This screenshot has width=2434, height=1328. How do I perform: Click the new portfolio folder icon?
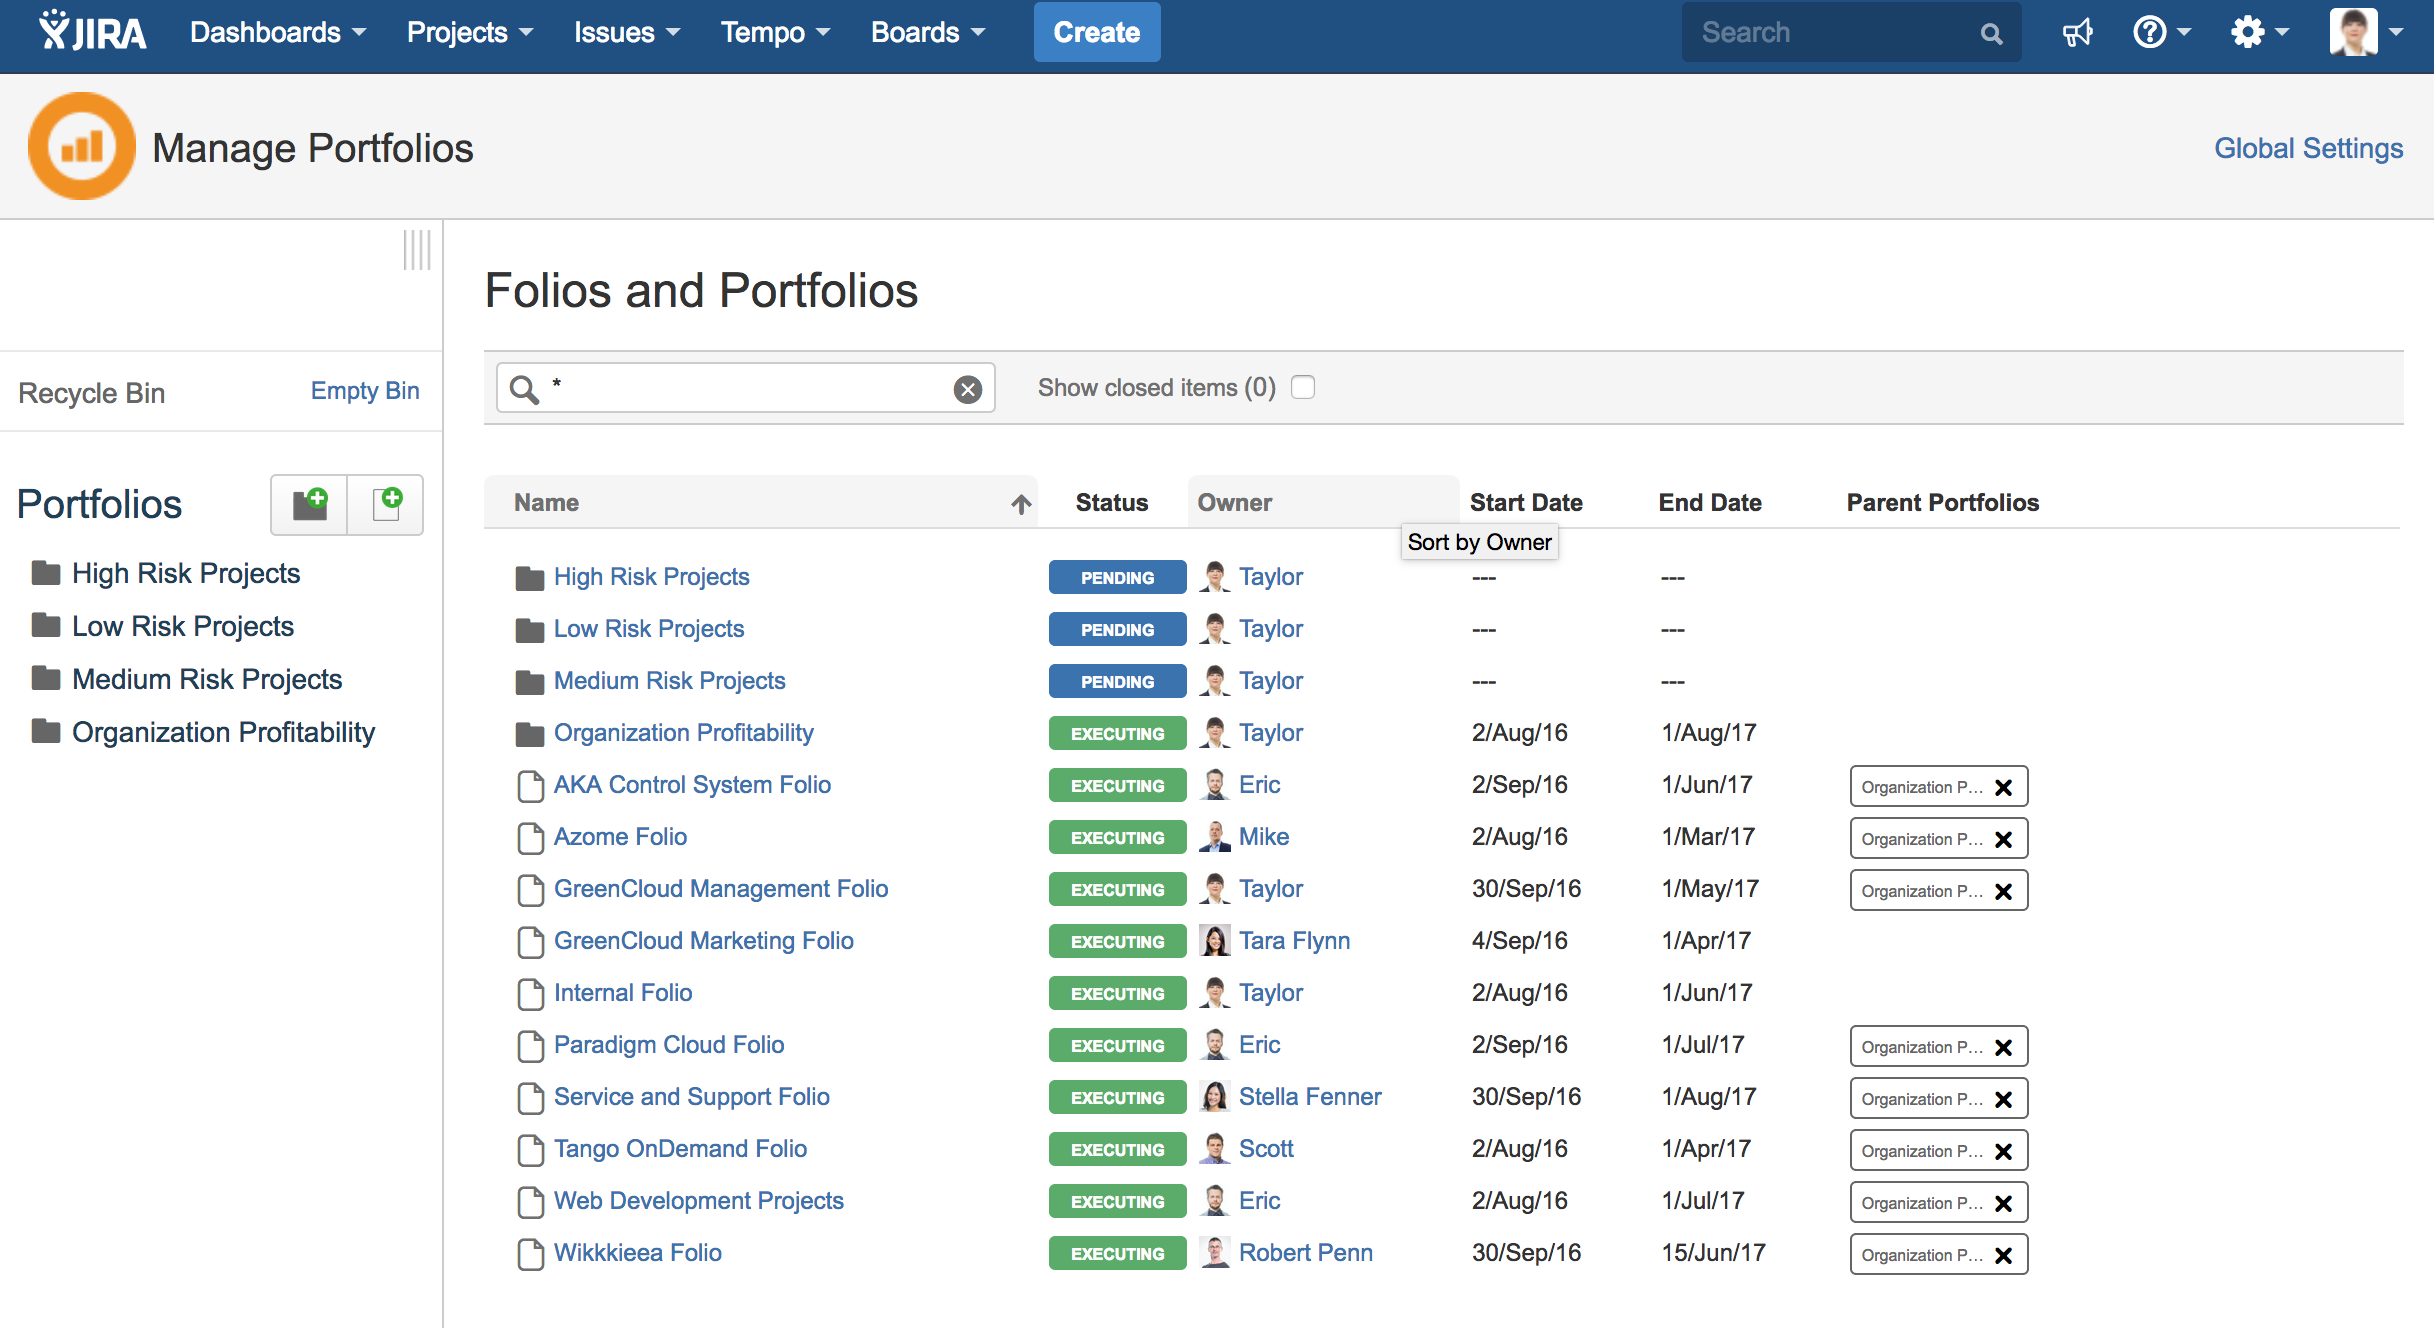(x=309, y=504)
